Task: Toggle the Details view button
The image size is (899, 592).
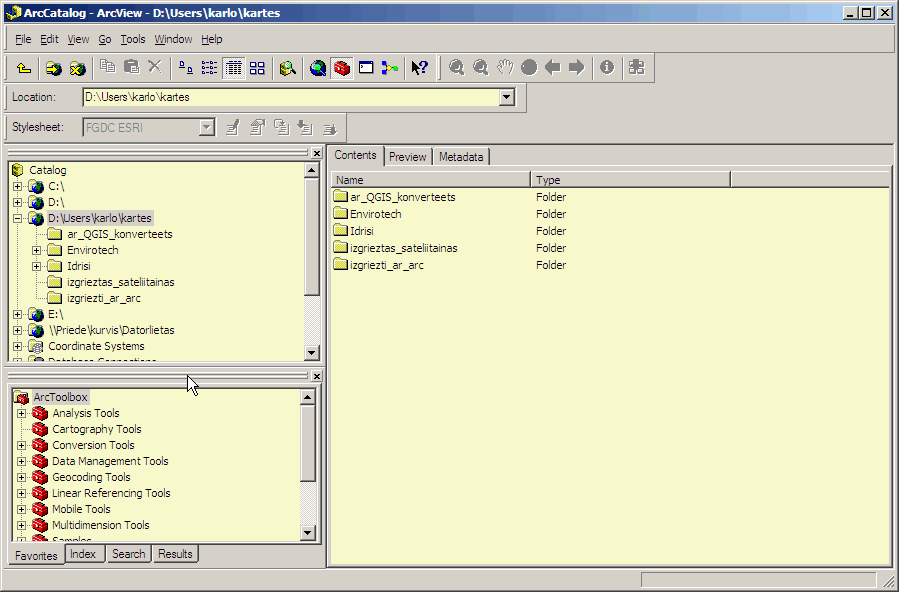Action: point(233,68)
